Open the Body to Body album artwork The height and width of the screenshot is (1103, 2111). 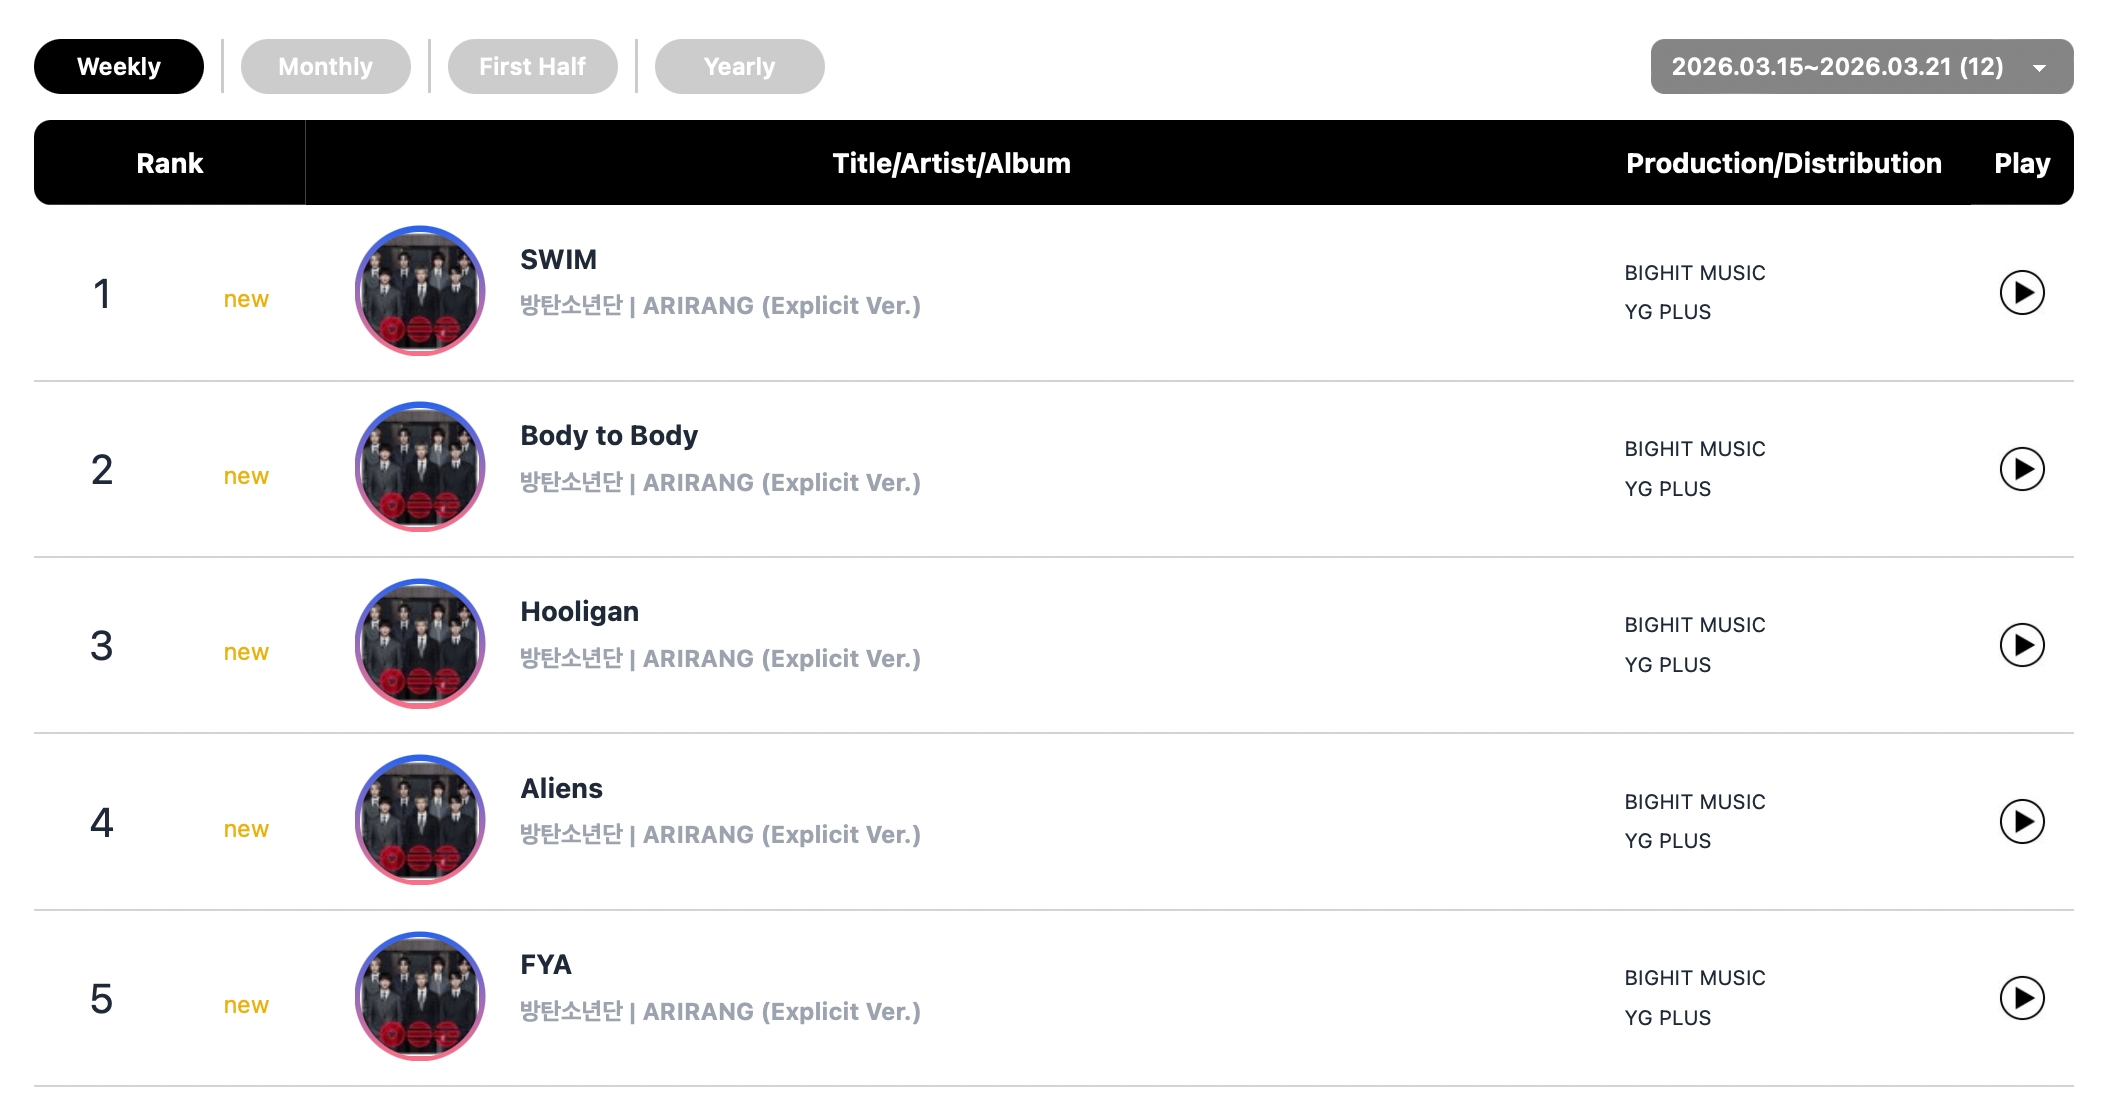[x=420, y=467]
